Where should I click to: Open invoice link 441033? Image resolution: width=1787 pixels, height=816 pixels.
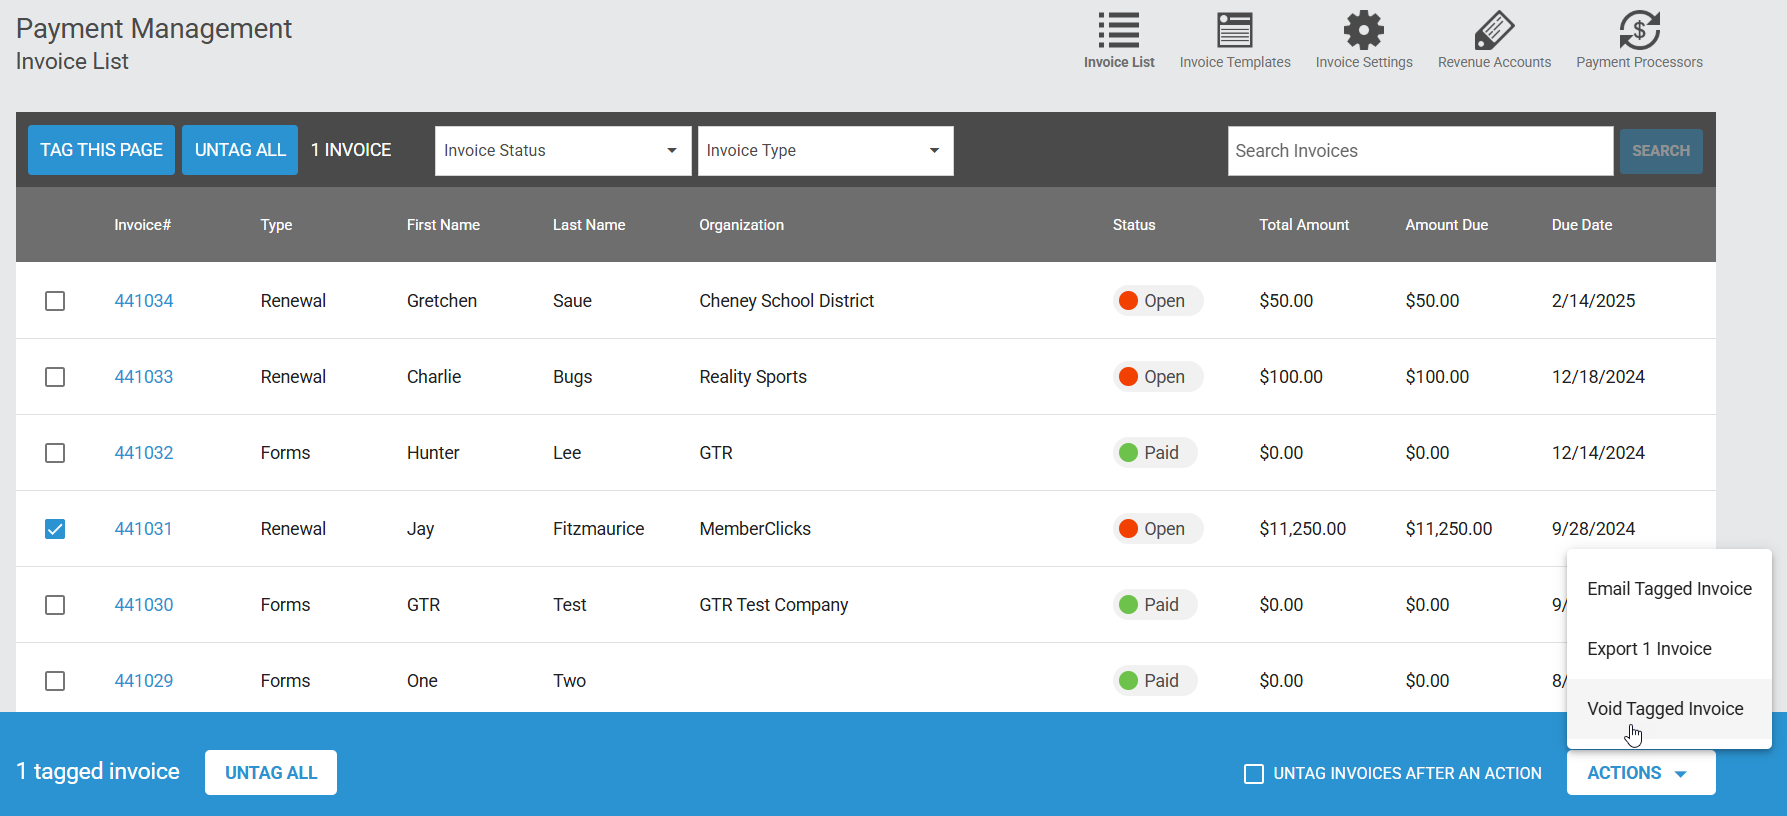[144, 377]
